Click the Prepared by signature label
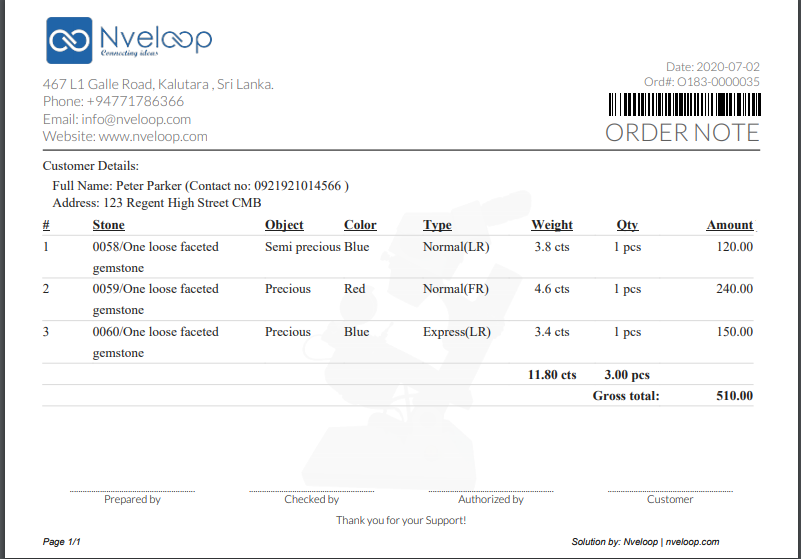 [x=132, y=499]
